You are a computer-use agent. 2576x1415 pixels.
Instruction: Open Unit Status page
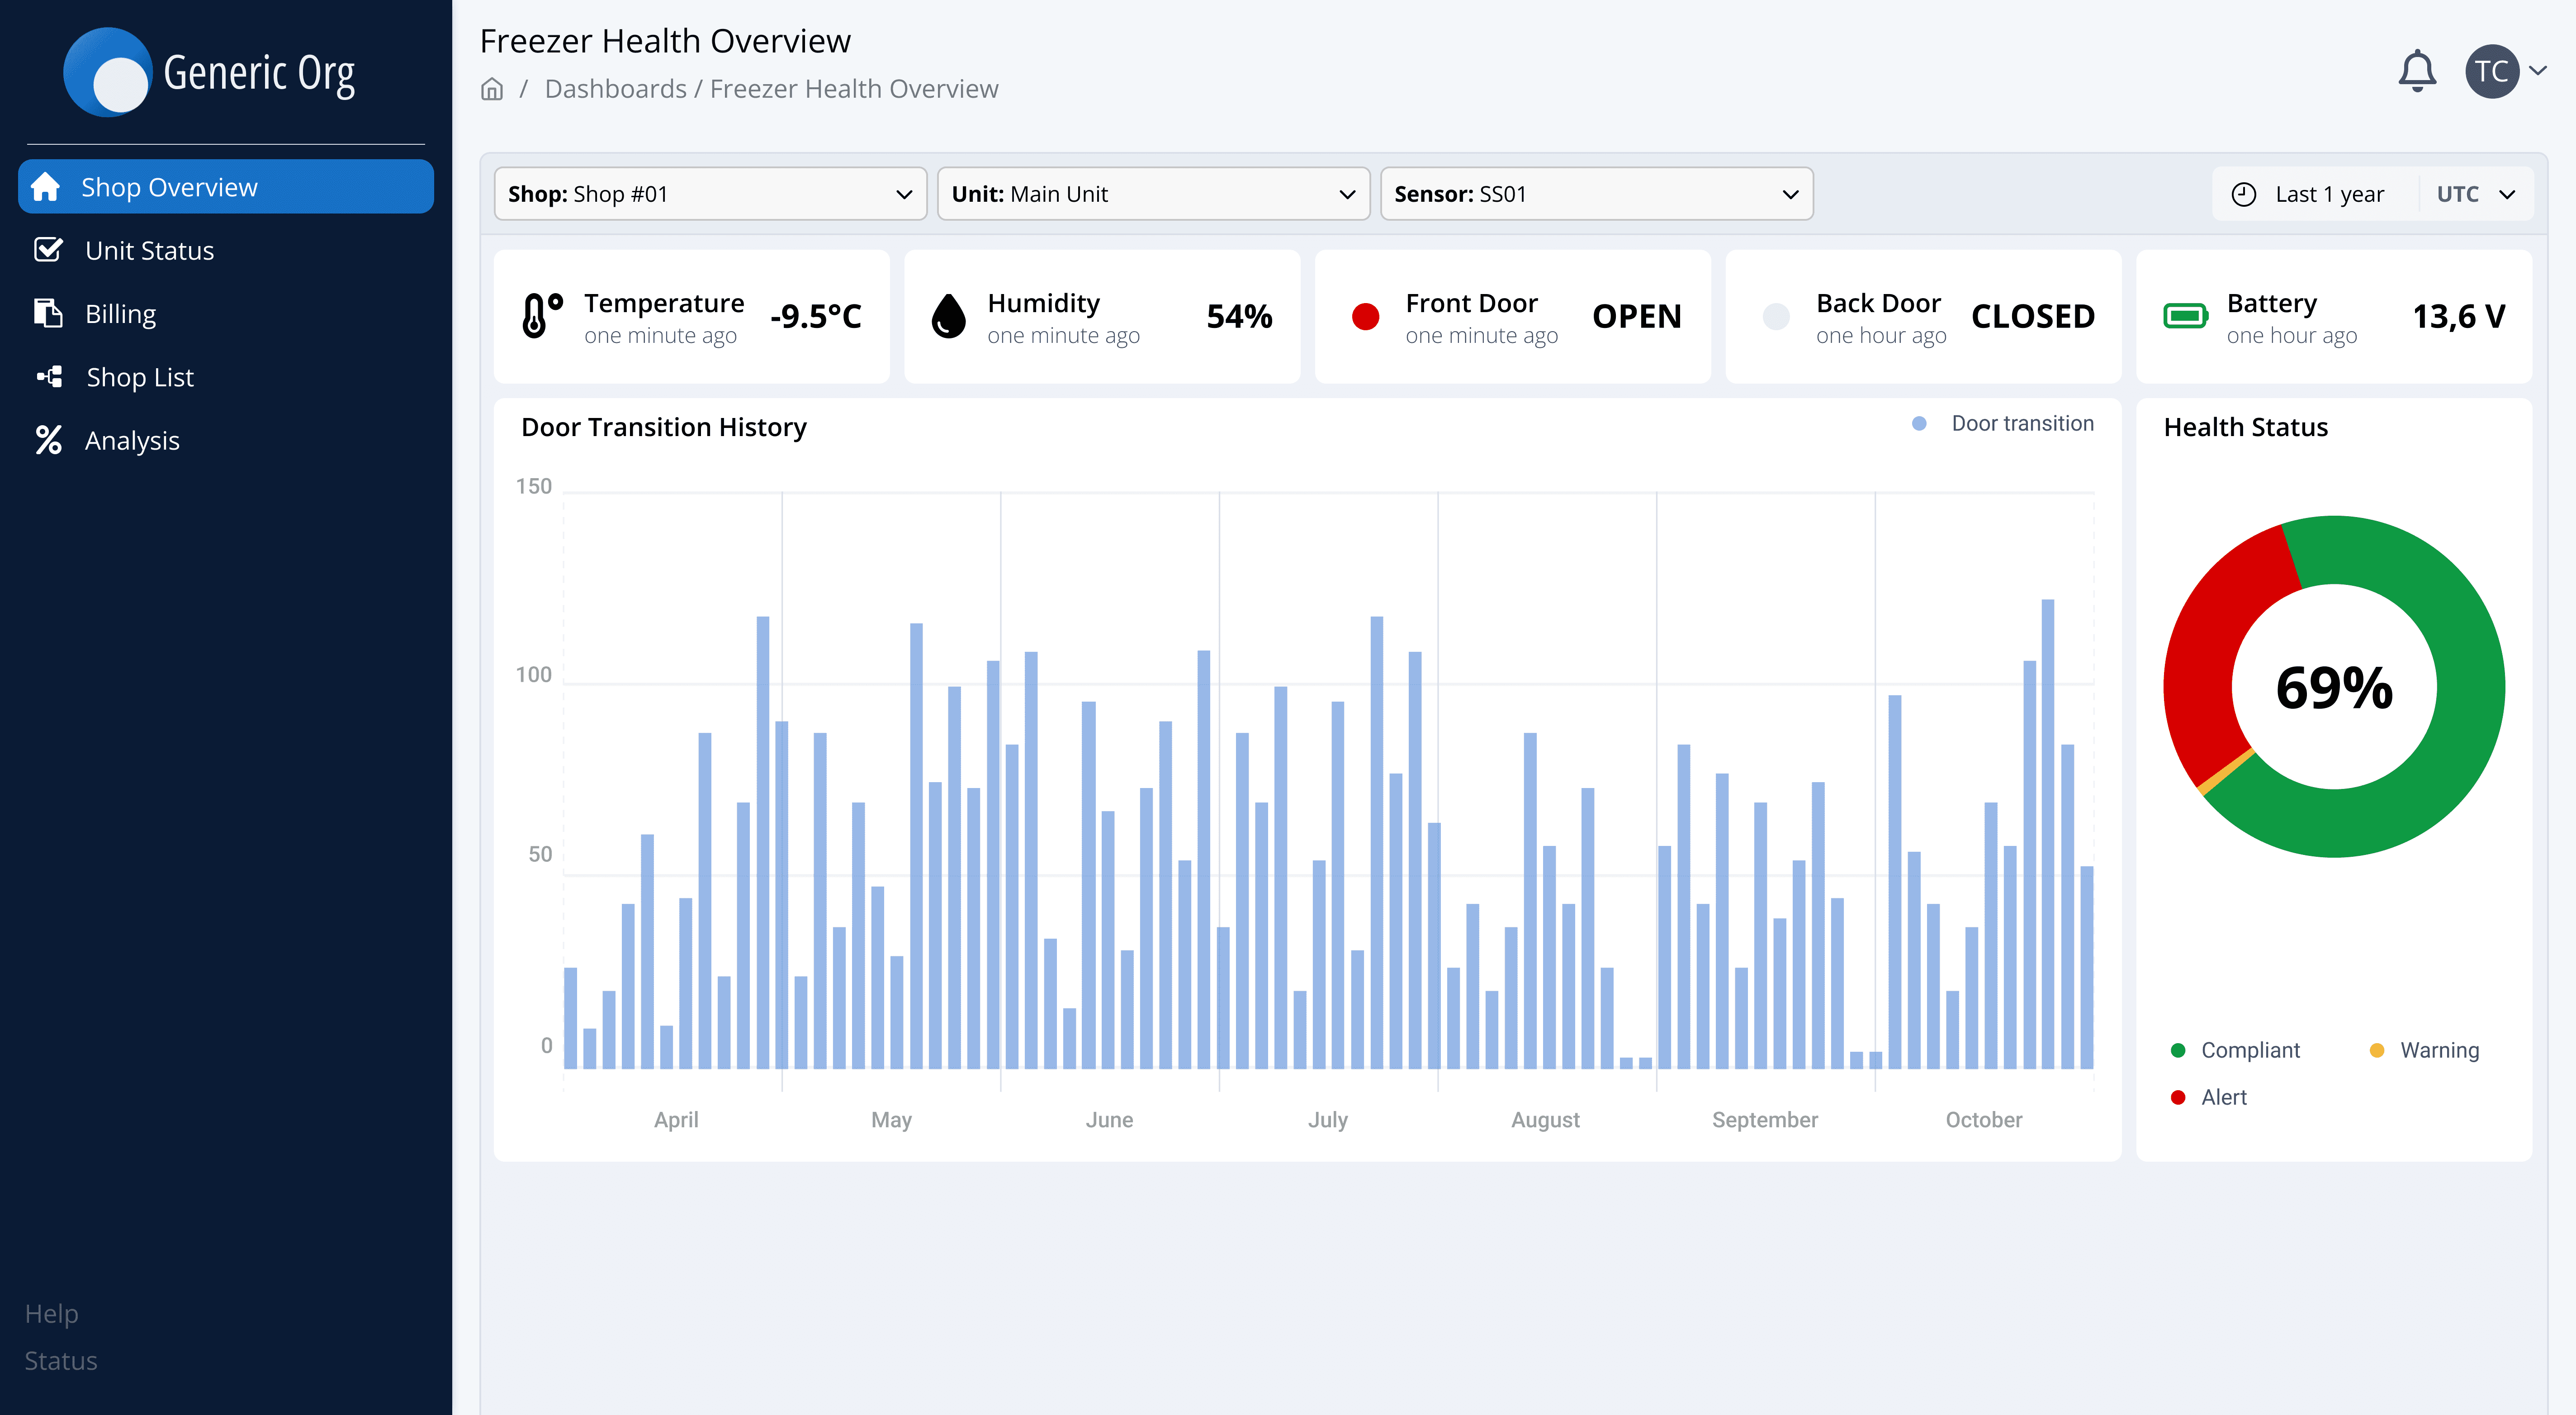point(226,250)
